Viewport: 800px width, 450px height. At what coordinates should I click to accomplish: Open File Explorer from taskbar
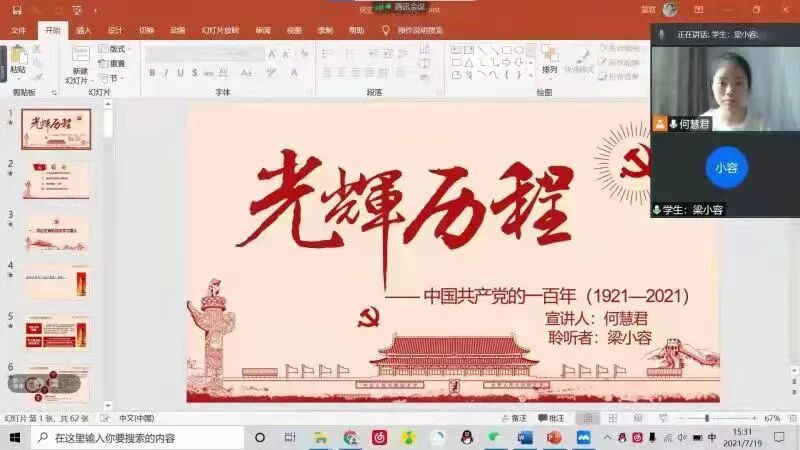coord(320,438)
